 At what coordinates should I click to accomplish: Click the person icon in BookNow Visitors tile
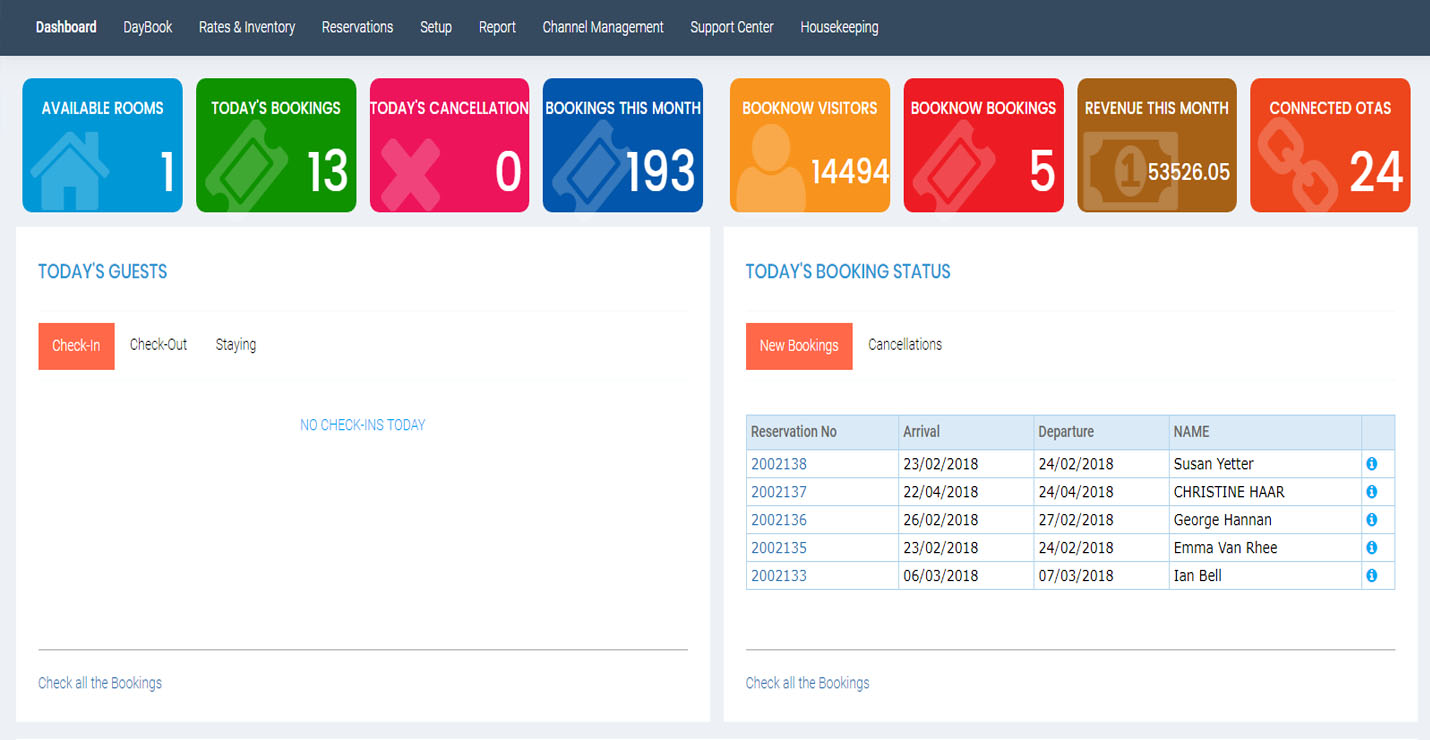tap(770, 172)
